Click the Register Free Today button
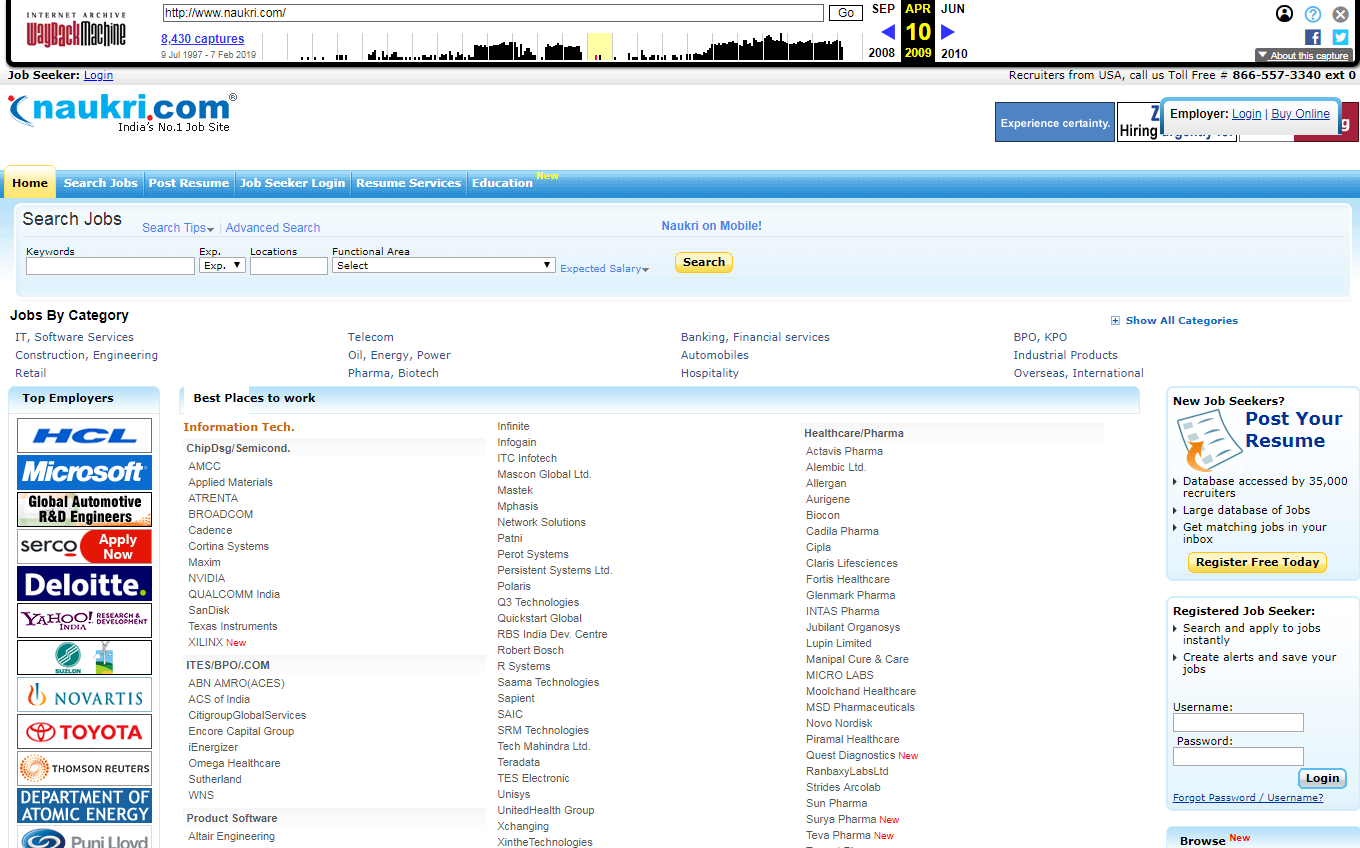This screenshot has width=1360, height=848. coord(1257,562)
